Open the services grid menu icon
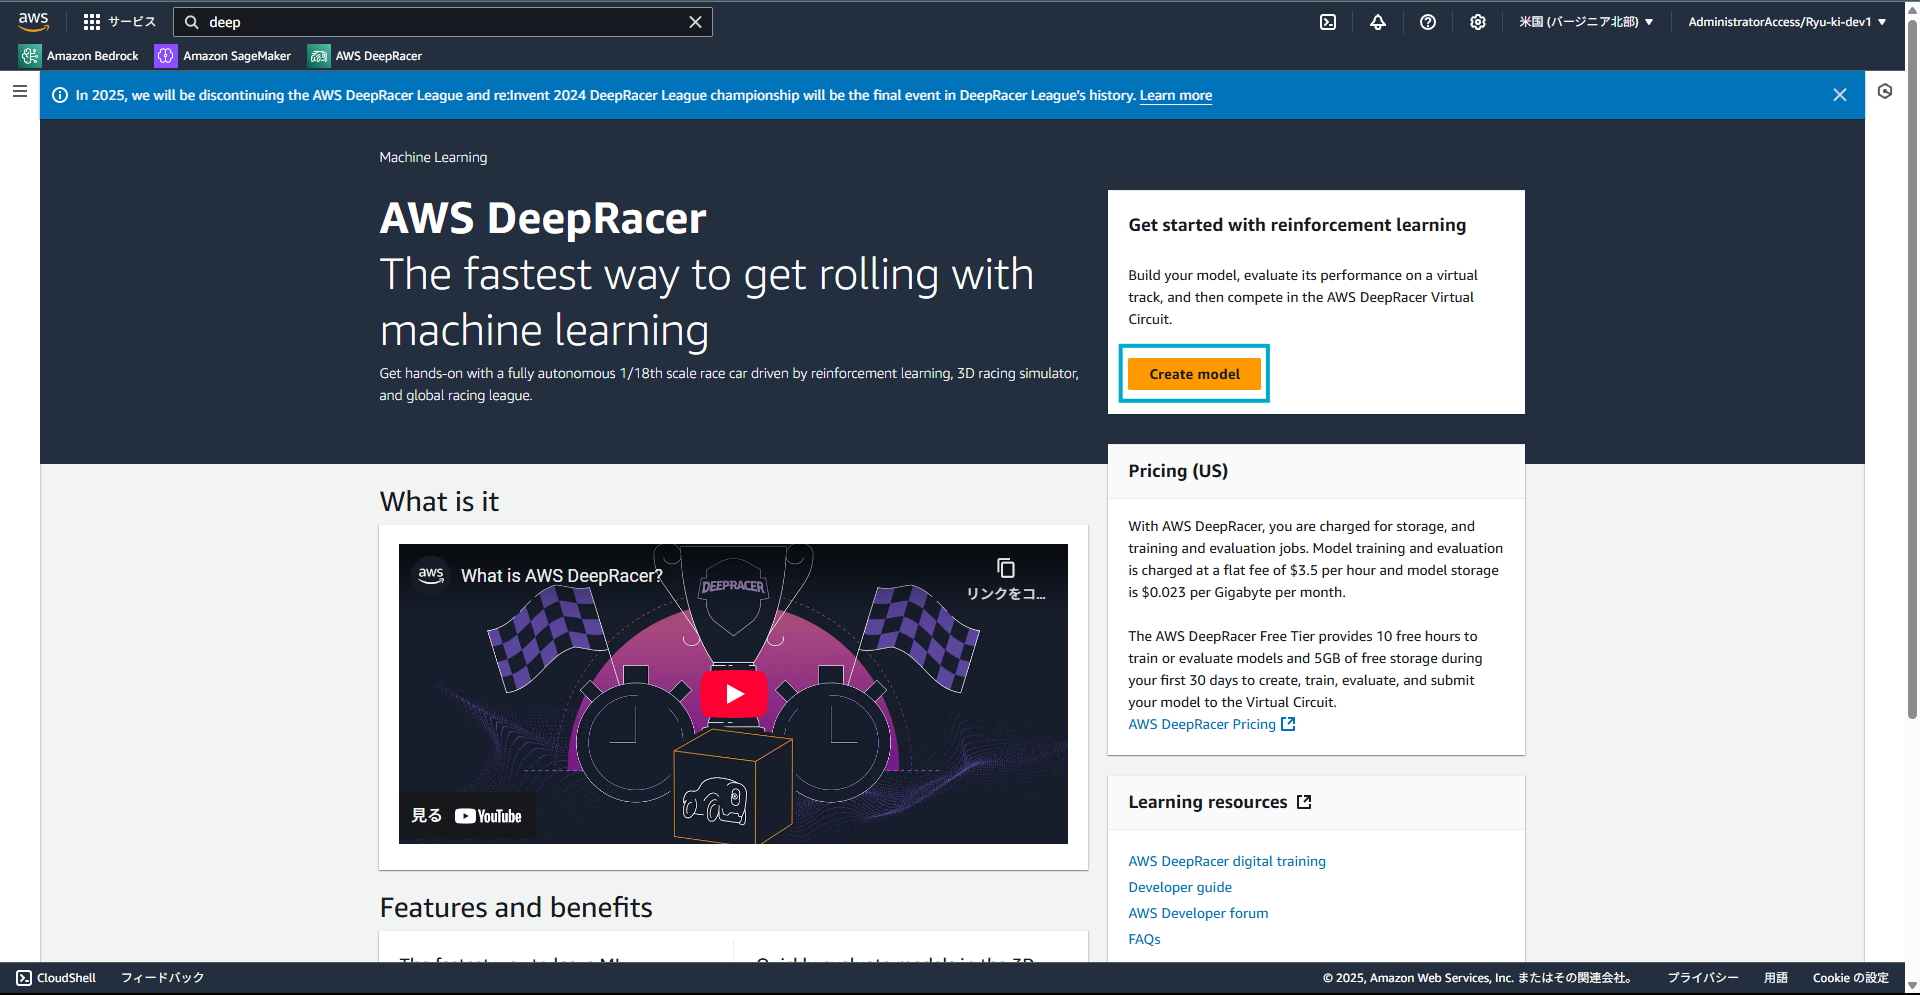Viewport: 1920px width, 995px height. pos(92,22)
